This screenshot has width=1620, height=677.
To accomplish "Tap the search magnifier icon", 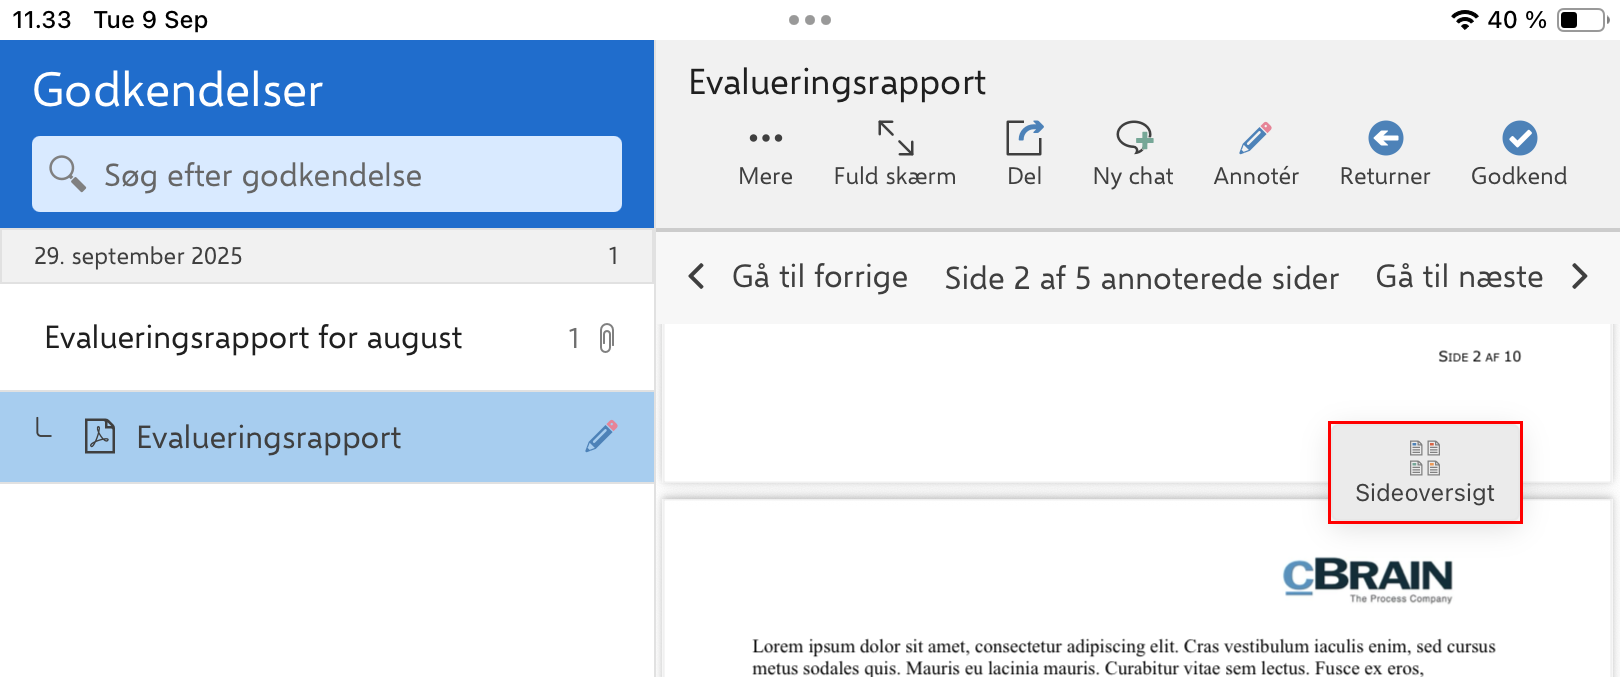I will click(67, 174).
